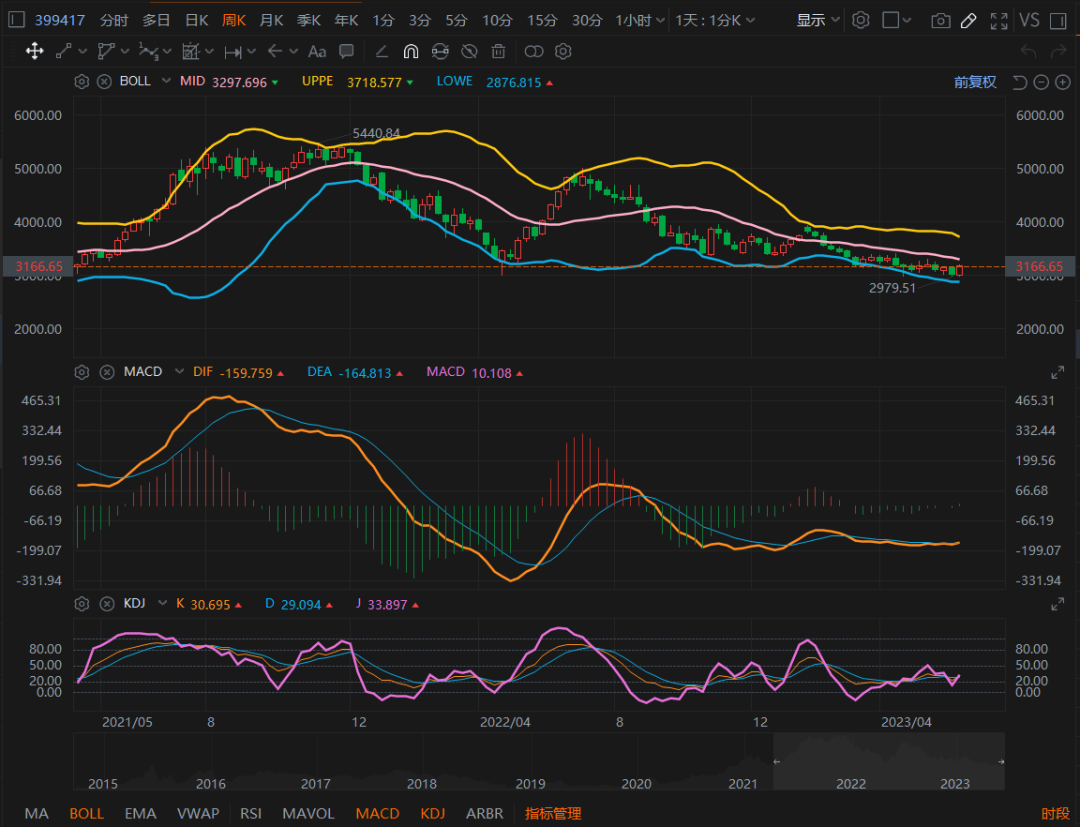Screen dimensions: 1080x827
Task: Toggle hide all drawings eye icon
Action: pyautogui.click(x=469, y=52)
